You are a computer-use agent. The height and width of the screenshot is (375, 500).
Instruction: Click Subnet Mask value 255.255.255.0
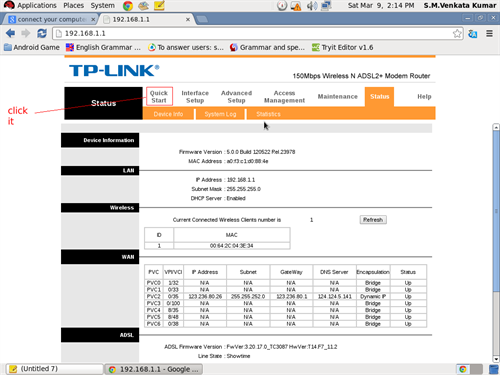[244, 189]
